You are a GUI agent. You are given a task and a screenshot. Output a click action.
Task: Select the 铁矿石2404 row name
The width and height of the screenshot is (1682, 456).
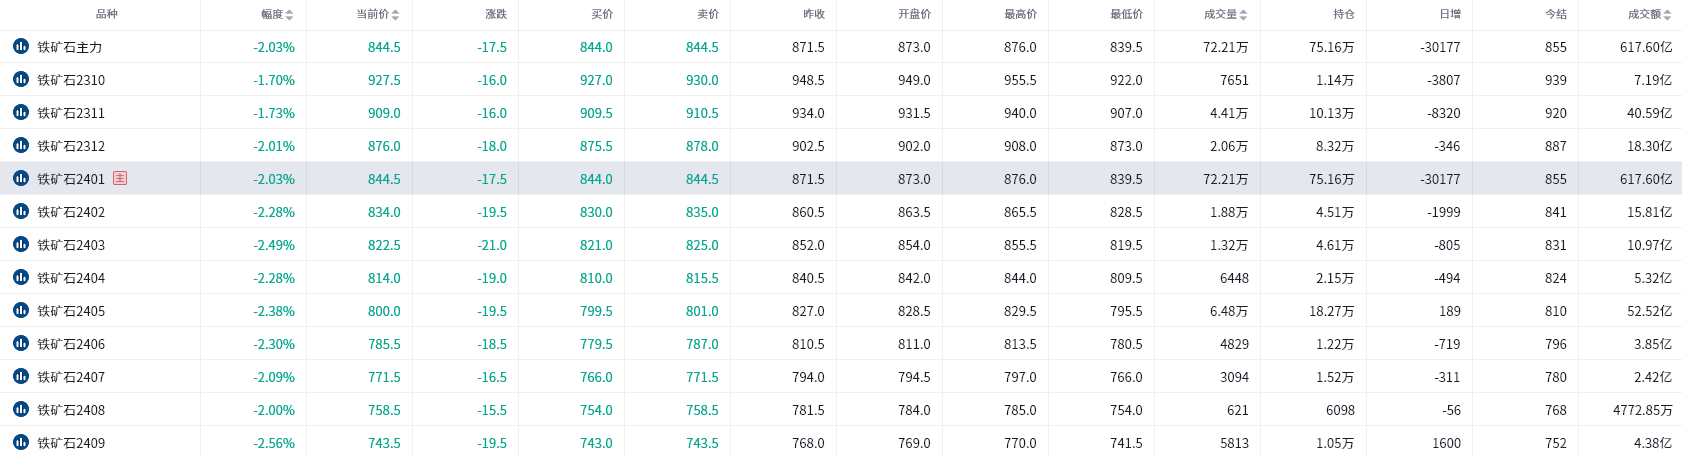pyautogui.click(x=71, y=278)
